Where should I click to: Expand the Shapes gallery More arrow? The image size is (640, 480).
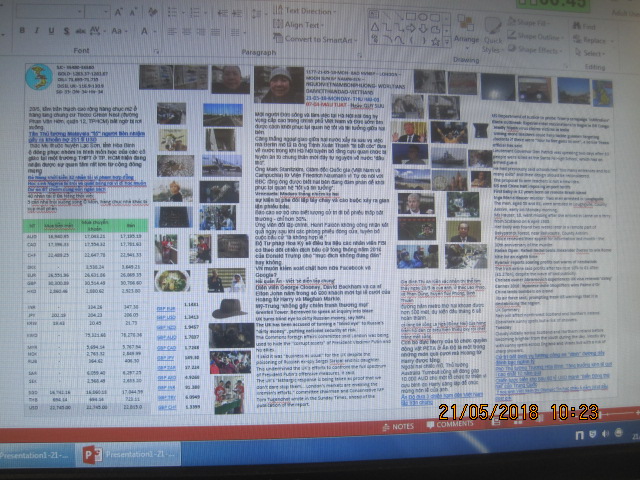click(447, 42)
